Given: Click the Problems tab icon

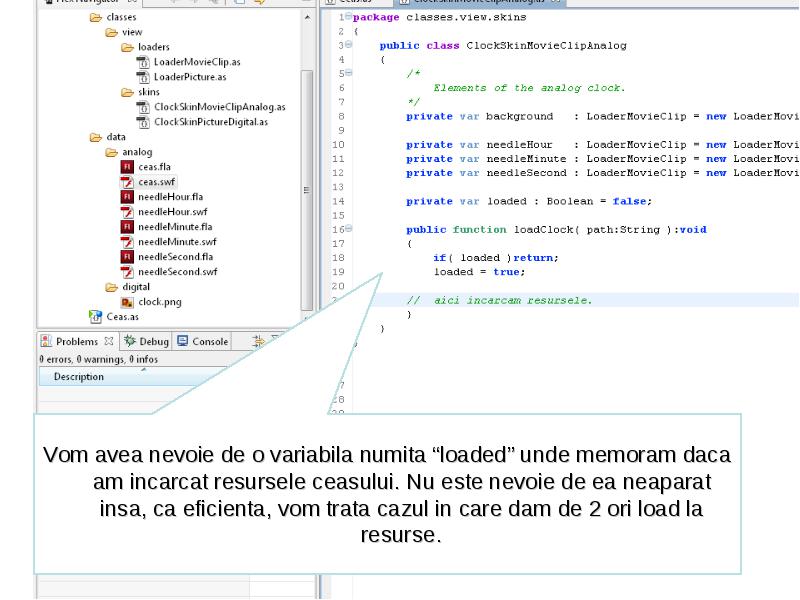Looking at the screenshot, I should tap(46, 341).
